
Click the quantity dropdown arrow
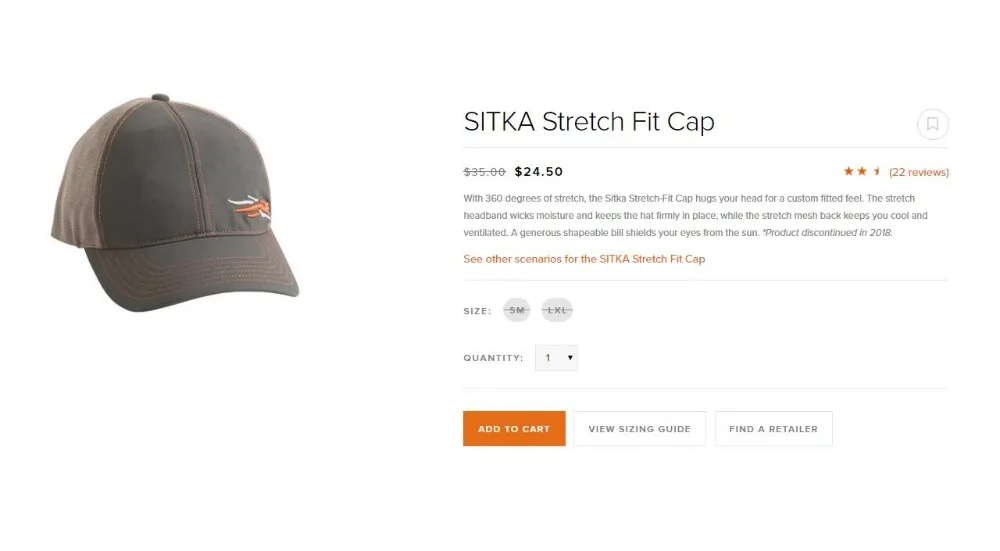coord(570,358)
